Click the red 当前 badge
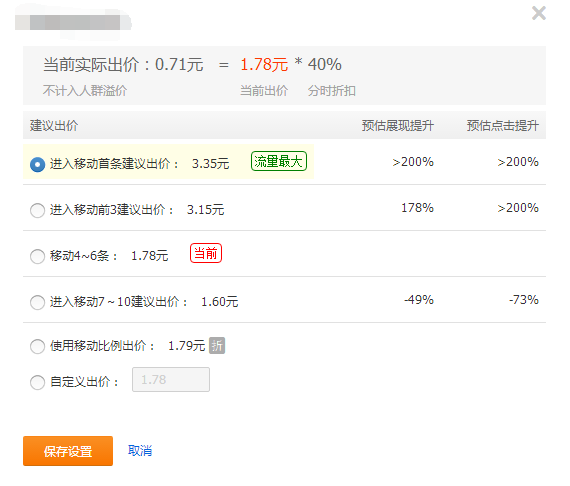 [x=206, y=253]
